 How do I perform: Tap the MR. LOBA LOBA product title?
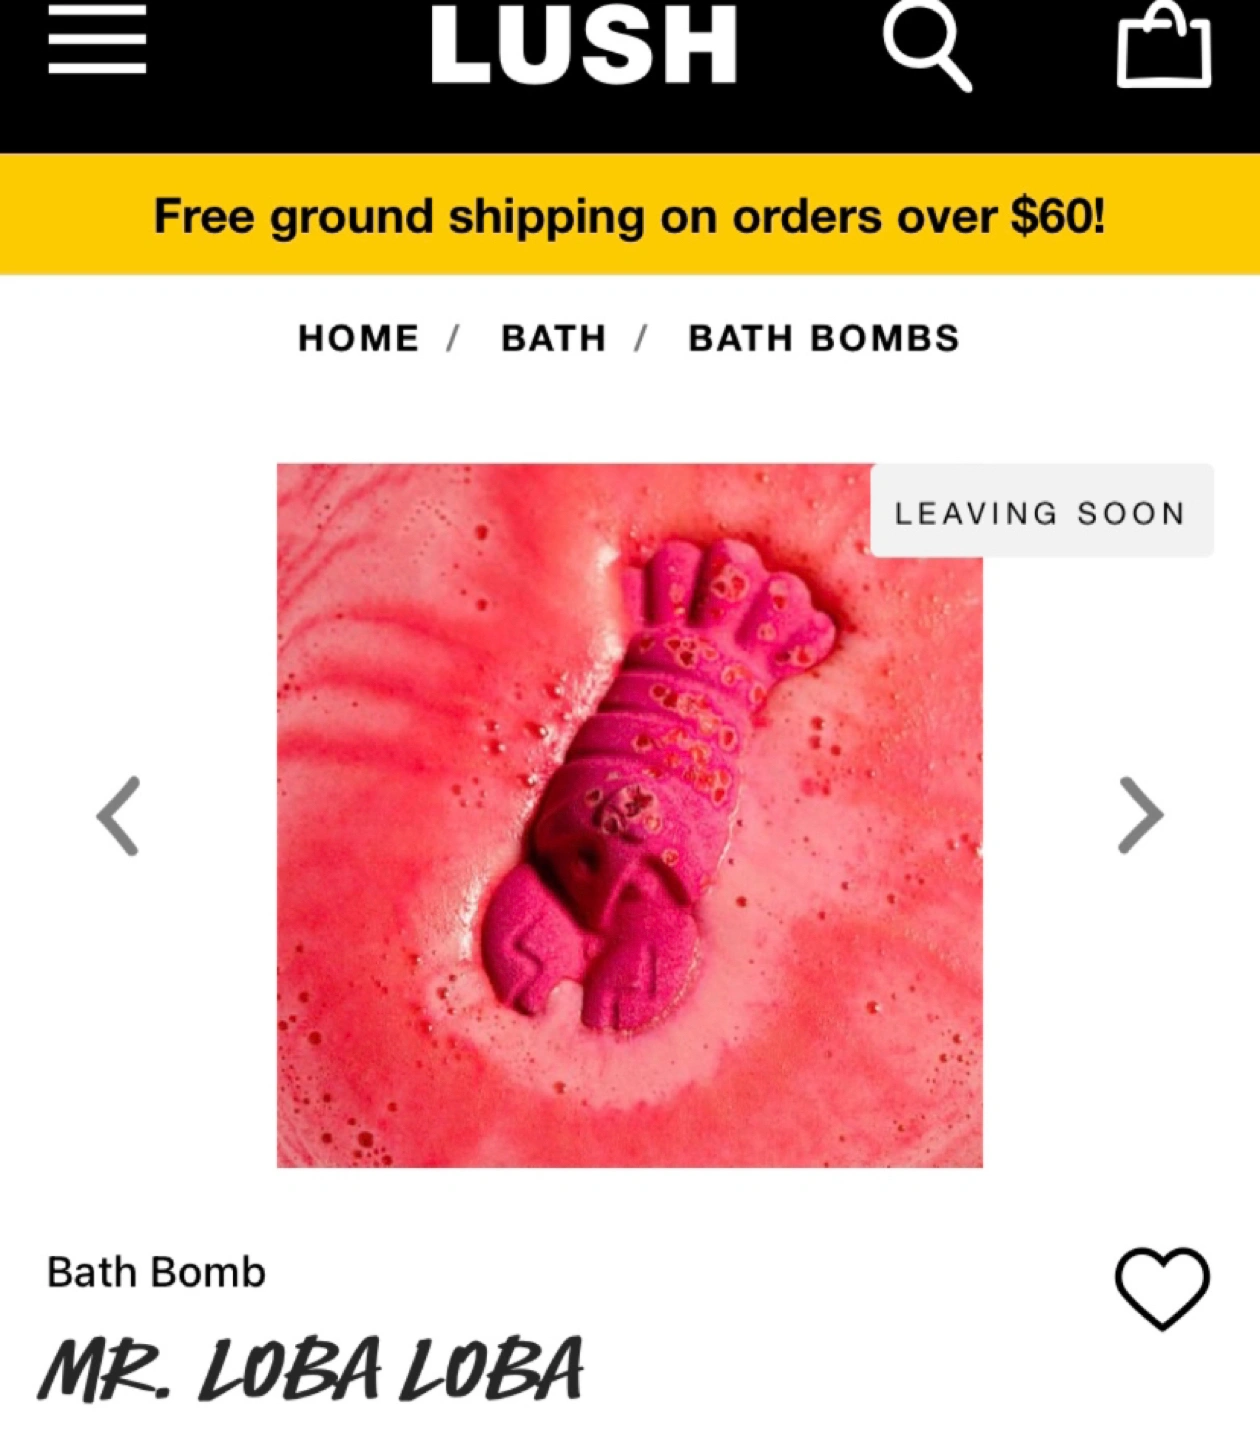point(311,1369)
